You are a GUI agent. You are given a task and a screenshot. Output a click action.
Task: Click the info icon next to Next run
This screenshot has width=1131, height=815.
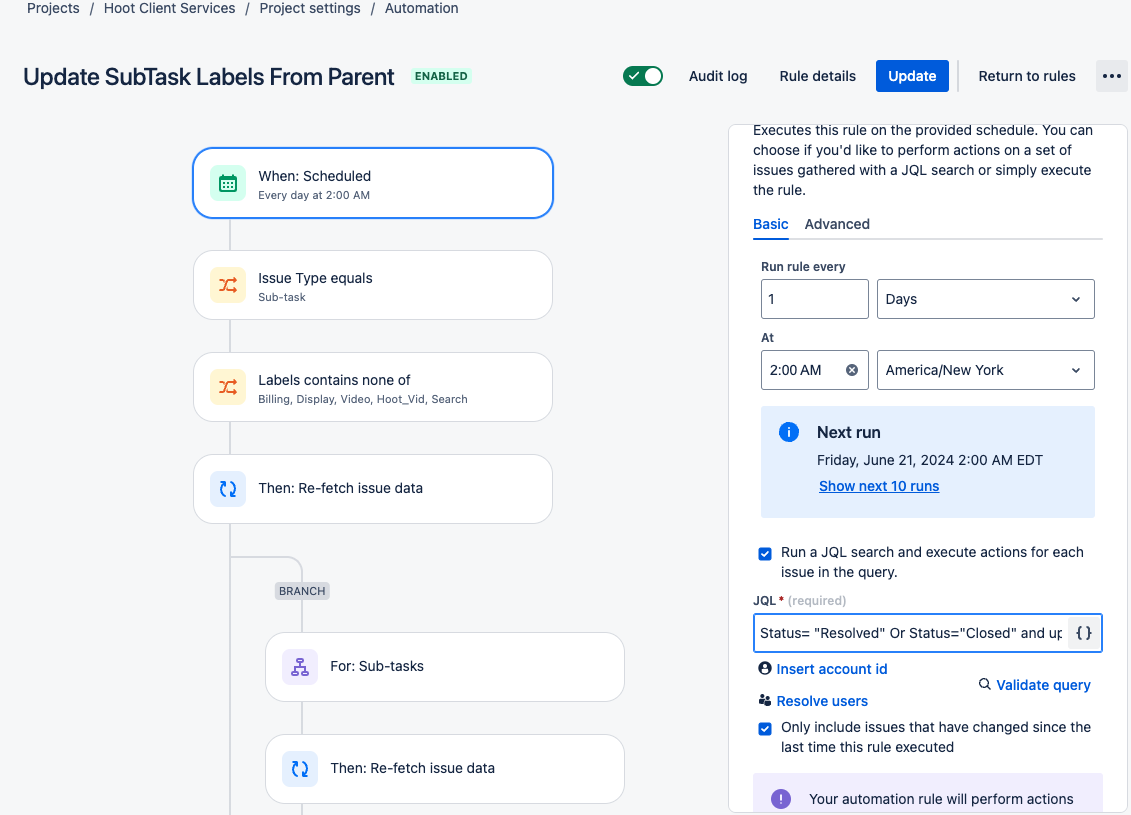(x=789, y=432)
